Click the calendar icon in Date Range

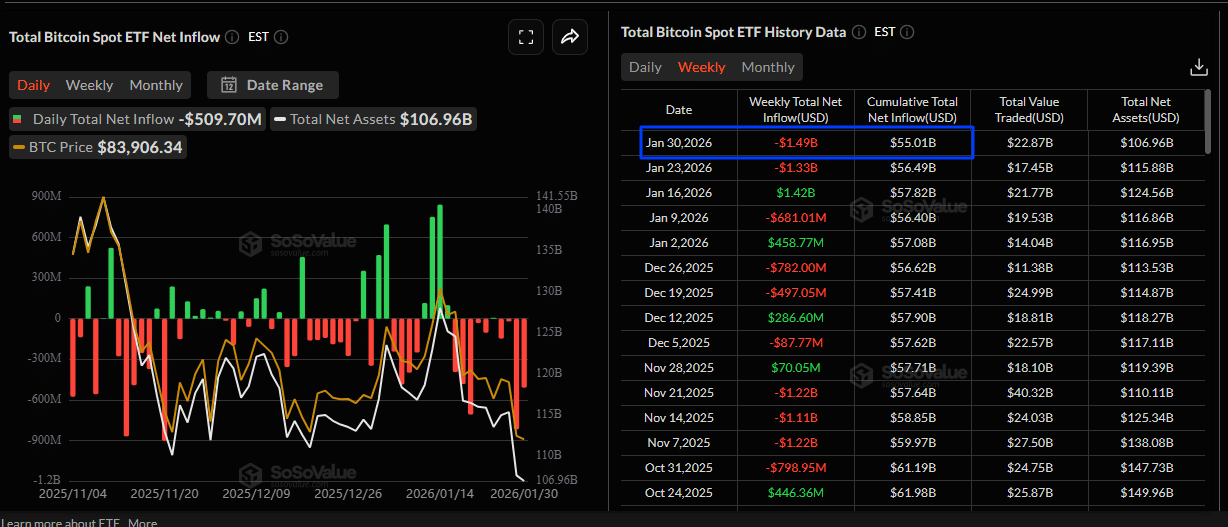pos(228,85)
